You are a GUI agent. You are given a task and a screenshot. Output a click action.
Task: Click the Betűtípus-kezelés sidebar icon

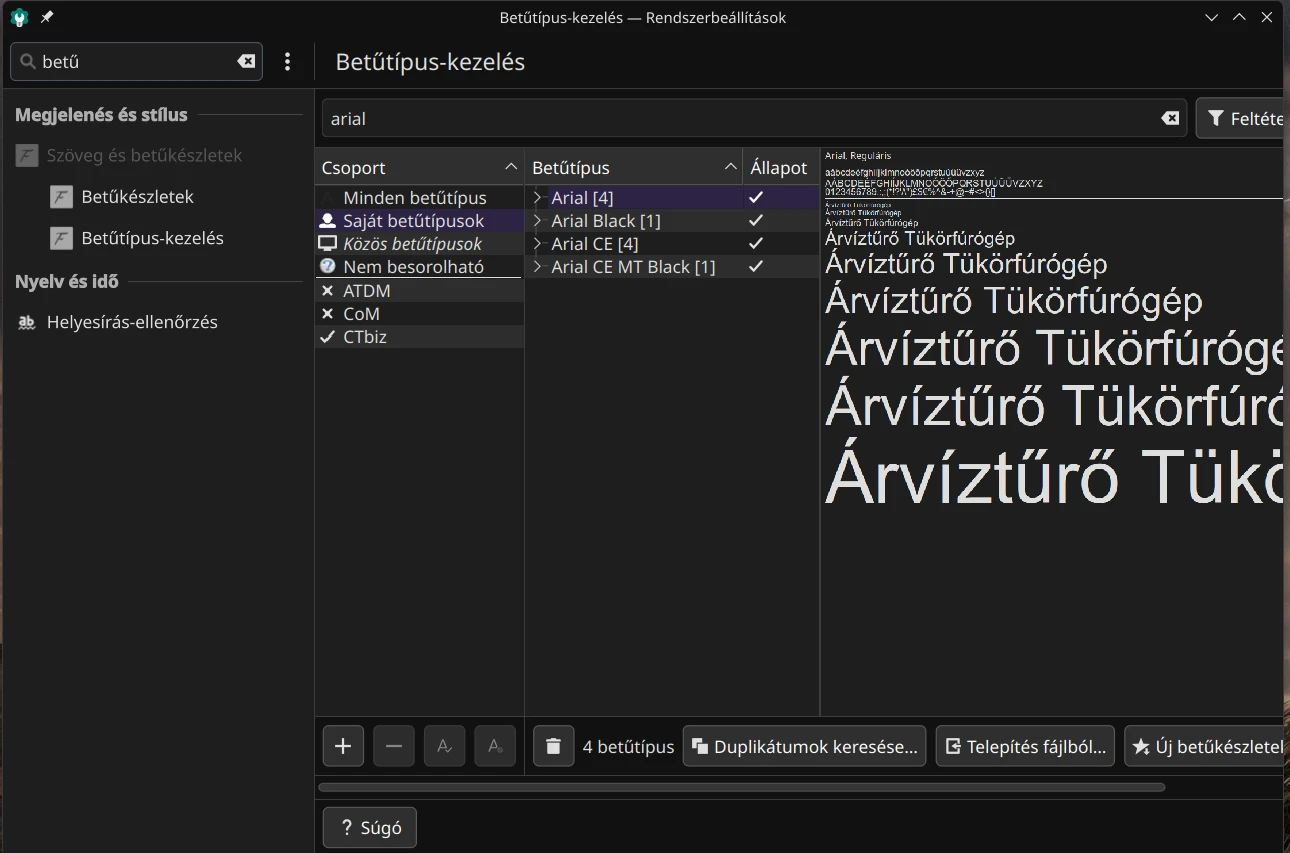pyautogui.click(x=61, y=238)
